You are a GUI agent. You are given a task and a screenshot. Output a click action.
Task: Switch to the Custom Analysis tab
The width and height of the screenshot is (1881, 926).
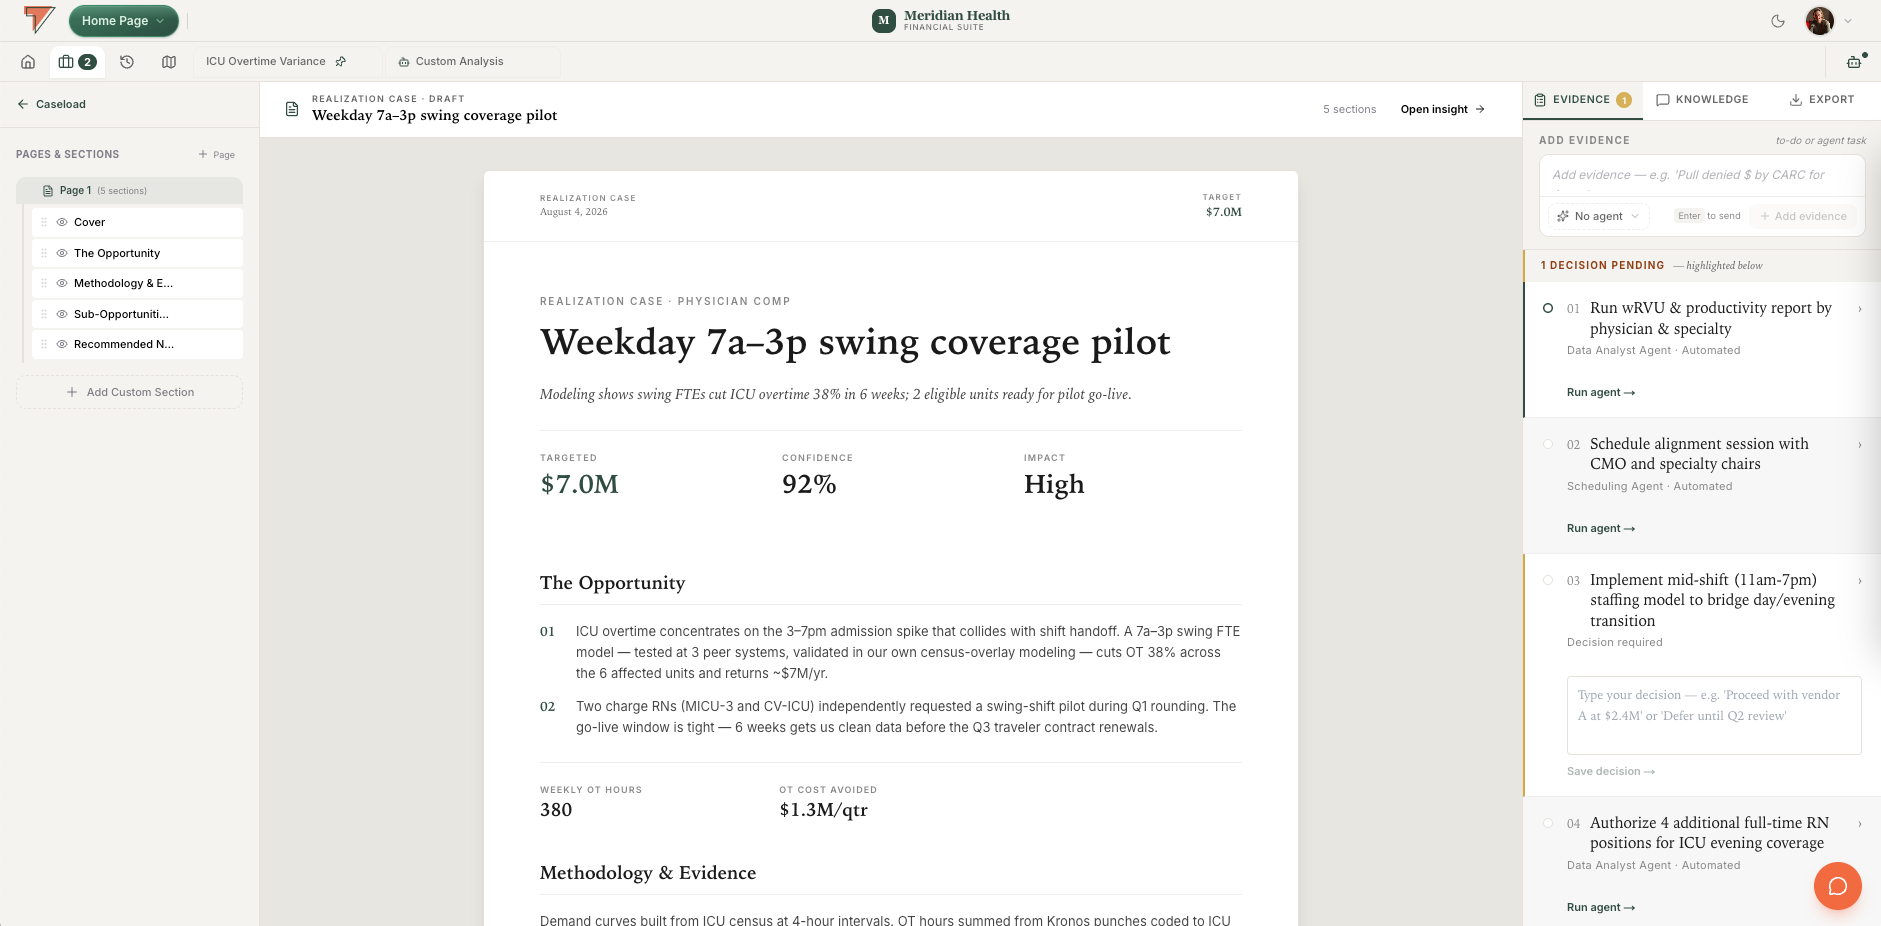coord(451,62)
